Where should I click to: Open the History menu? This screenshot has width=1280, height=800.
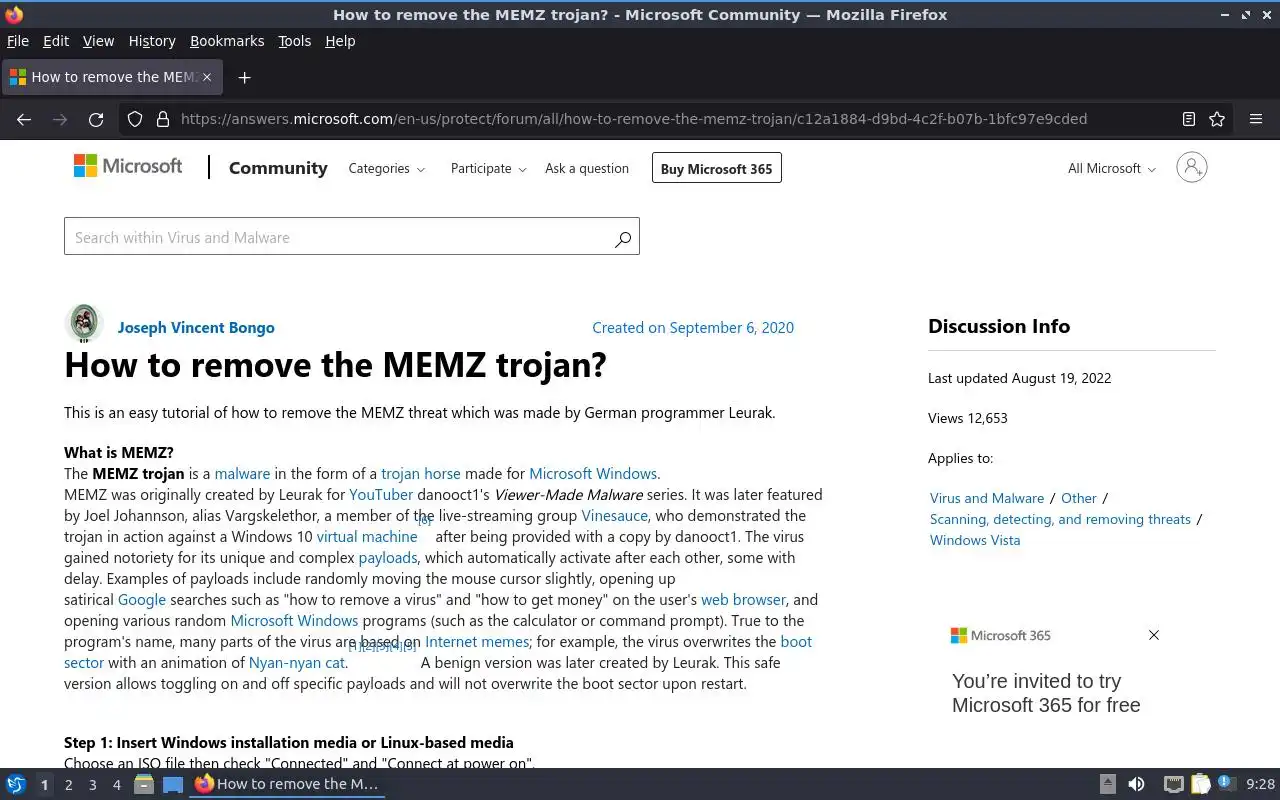pos(152,41)
